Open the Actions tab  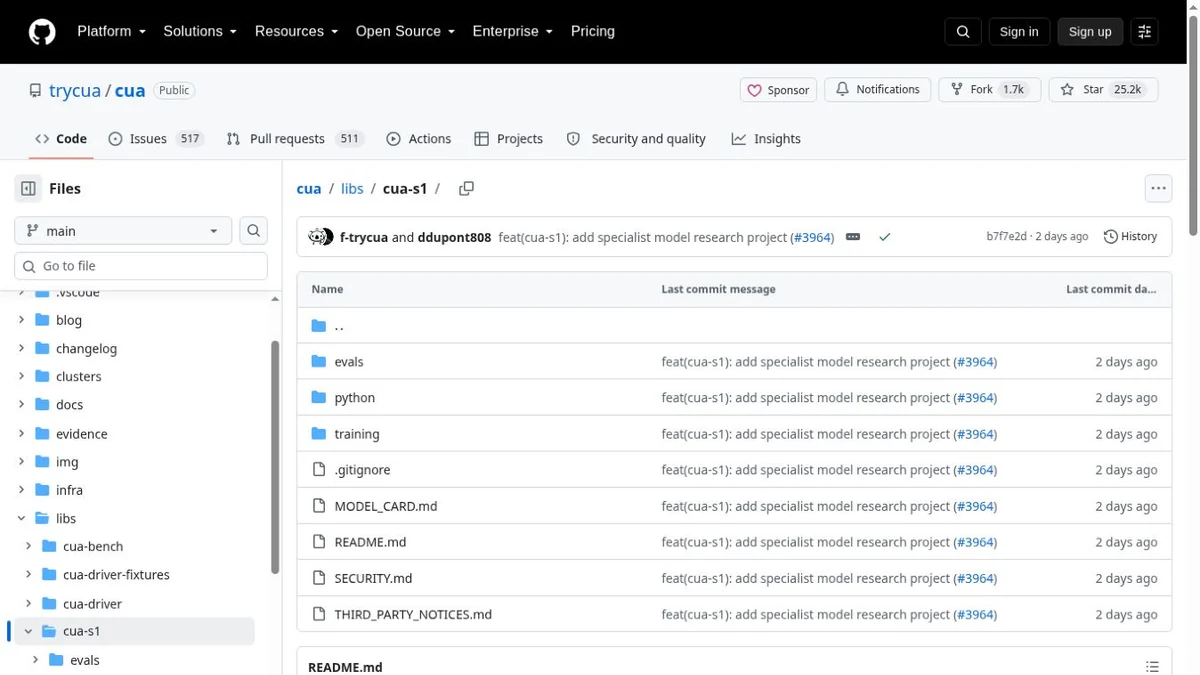point(419,139)
